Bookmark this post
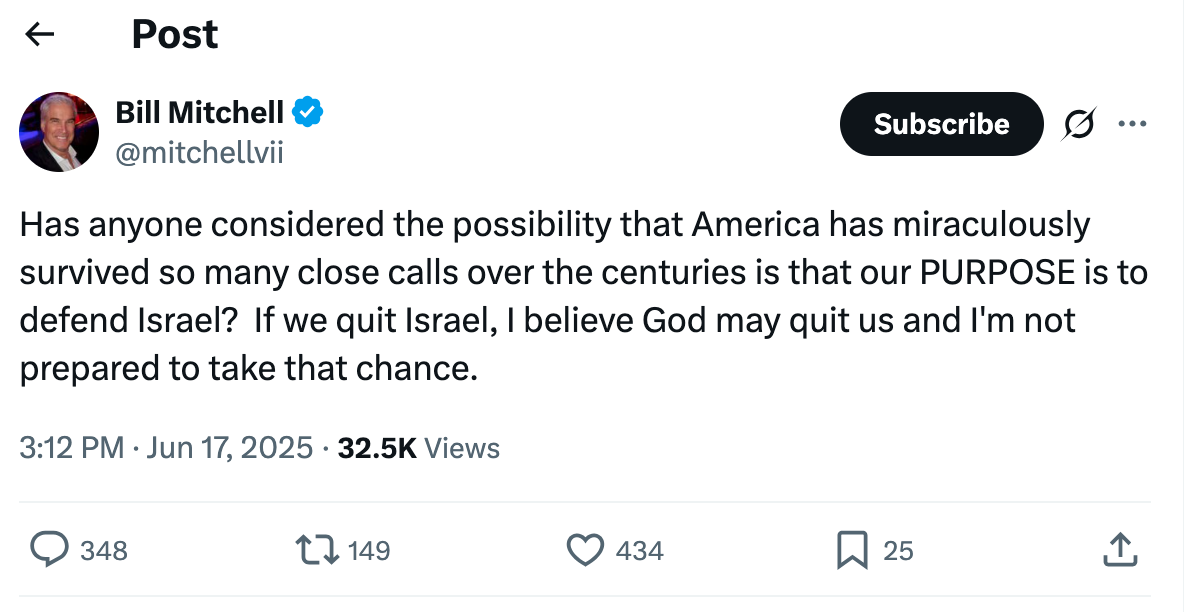The height and width of the screenshot is (612, 1184). click(852, 550)
